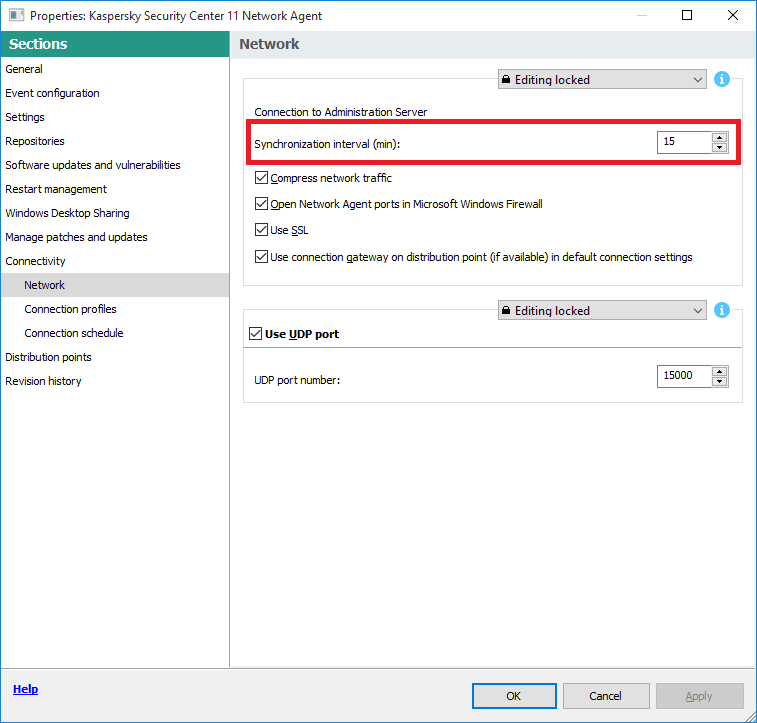Toggle Compress network traffic checkbox
Viewport: 757px width, 723px height.
coord(261,178)
